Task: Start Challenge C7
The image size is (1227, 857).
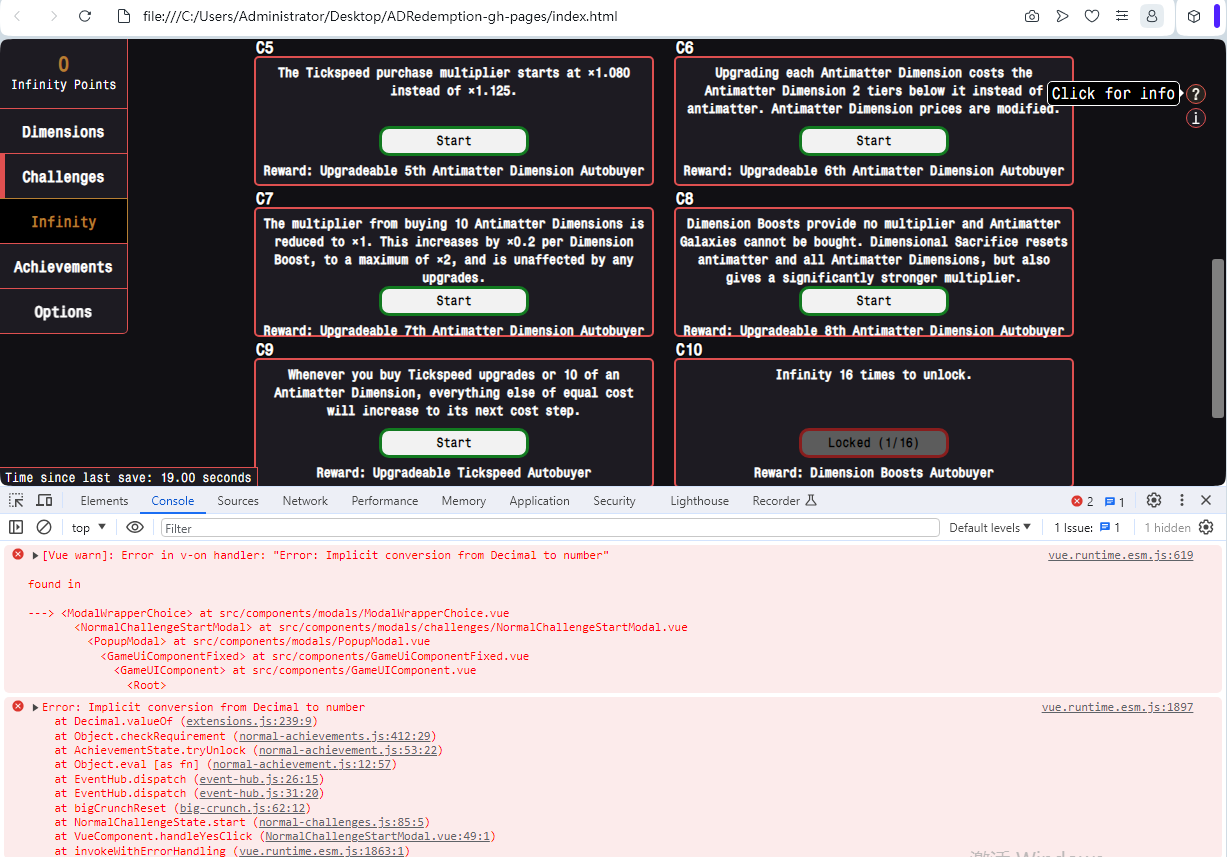Action: point(453,300)
